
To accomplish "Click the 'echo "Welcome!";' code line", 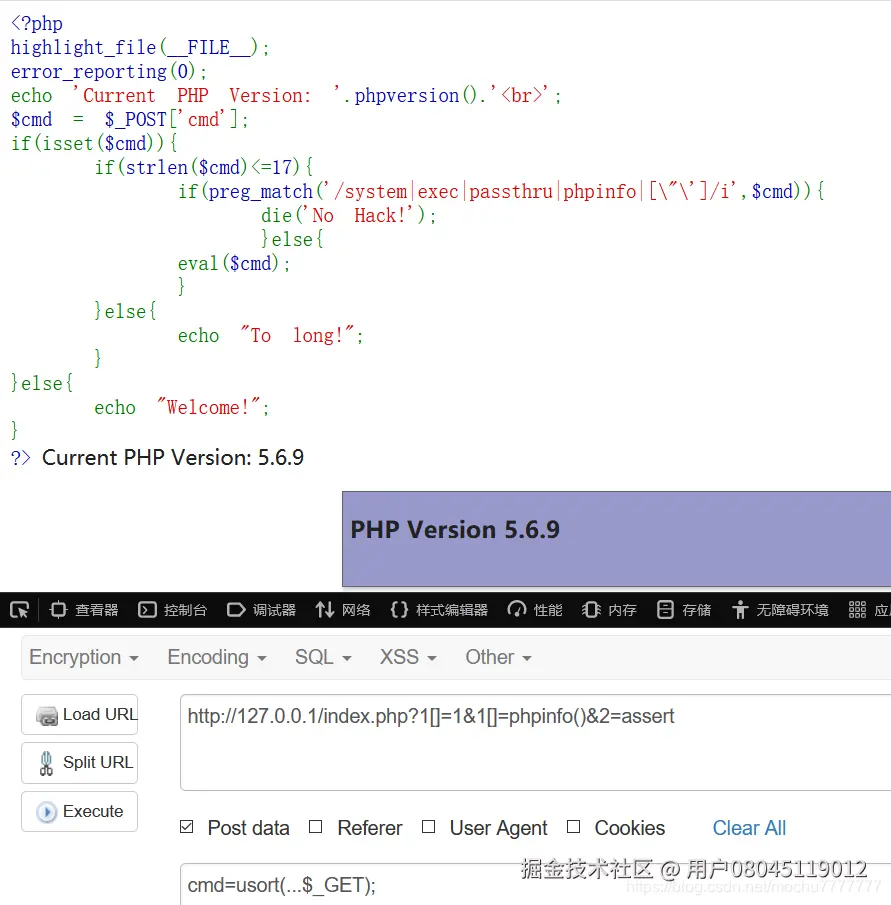I will coord(182,407).
